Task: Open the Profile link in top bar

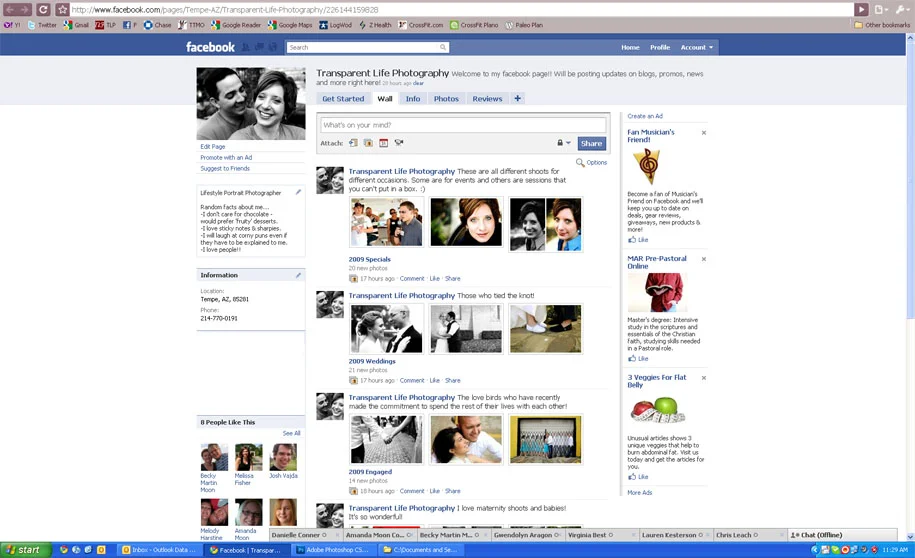Action: point(660,47)
